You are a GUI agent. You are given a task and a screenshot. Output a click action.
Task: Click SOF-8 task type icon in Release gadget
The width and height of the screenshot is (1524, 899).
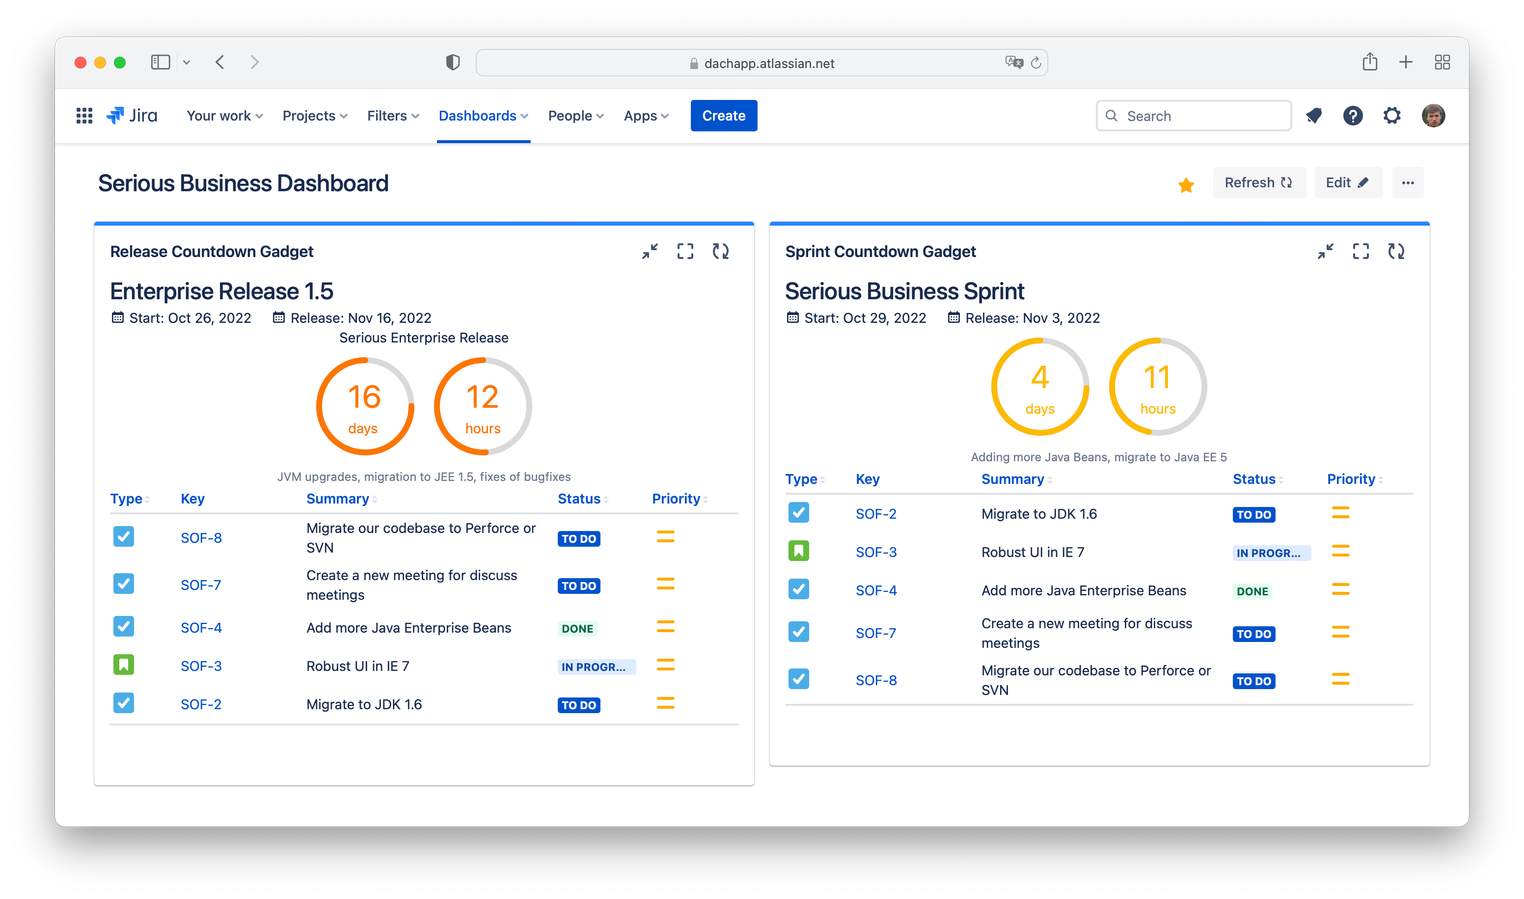124,537
